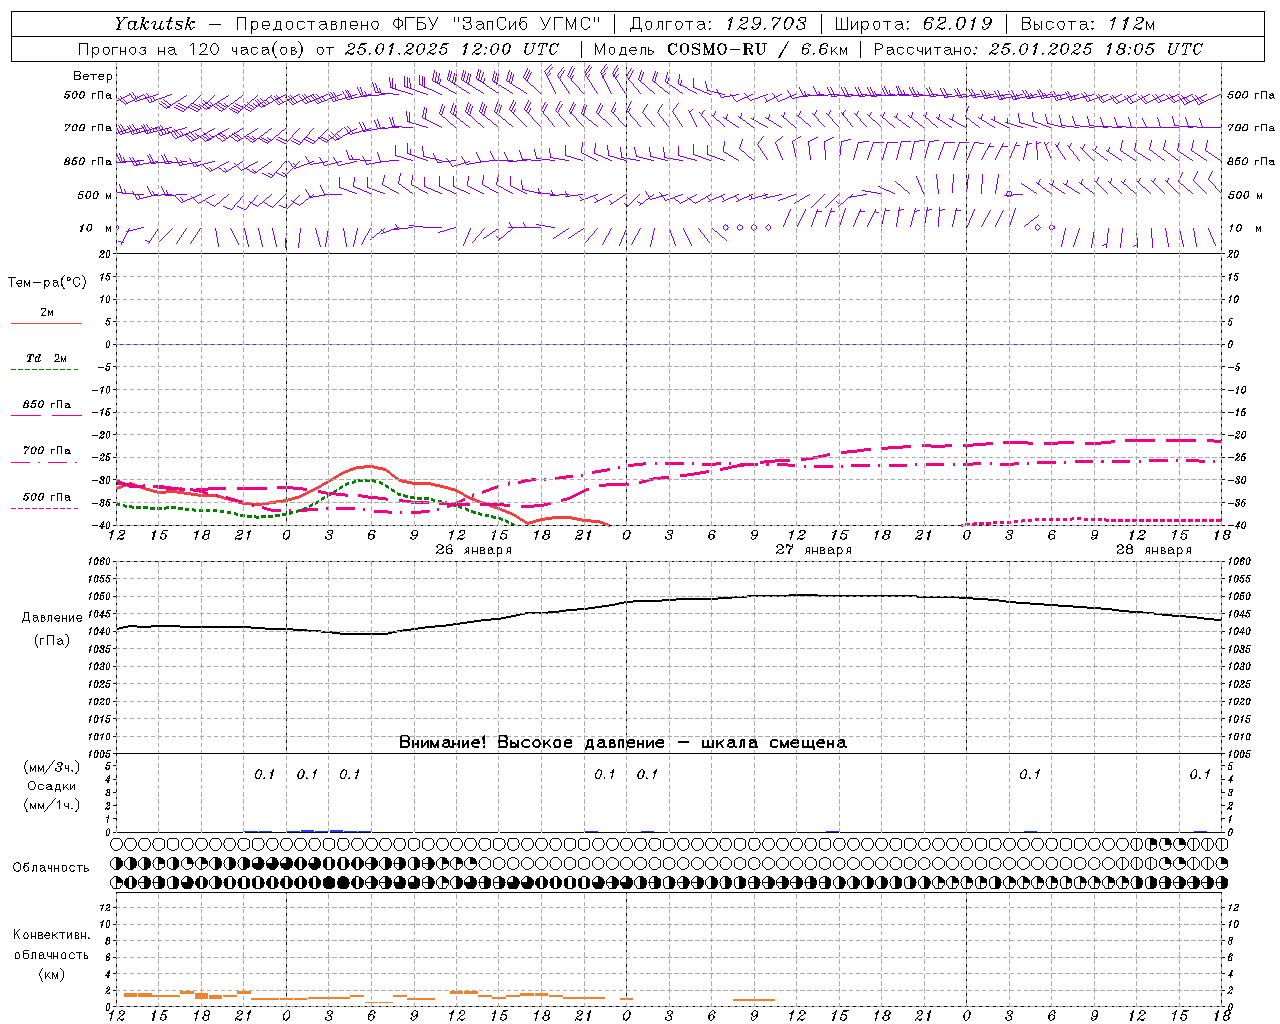Click the pink dash-dot line sample under '700 гПа' legend
This screenshot has width=1280, height=1024.
pos(45,463)
